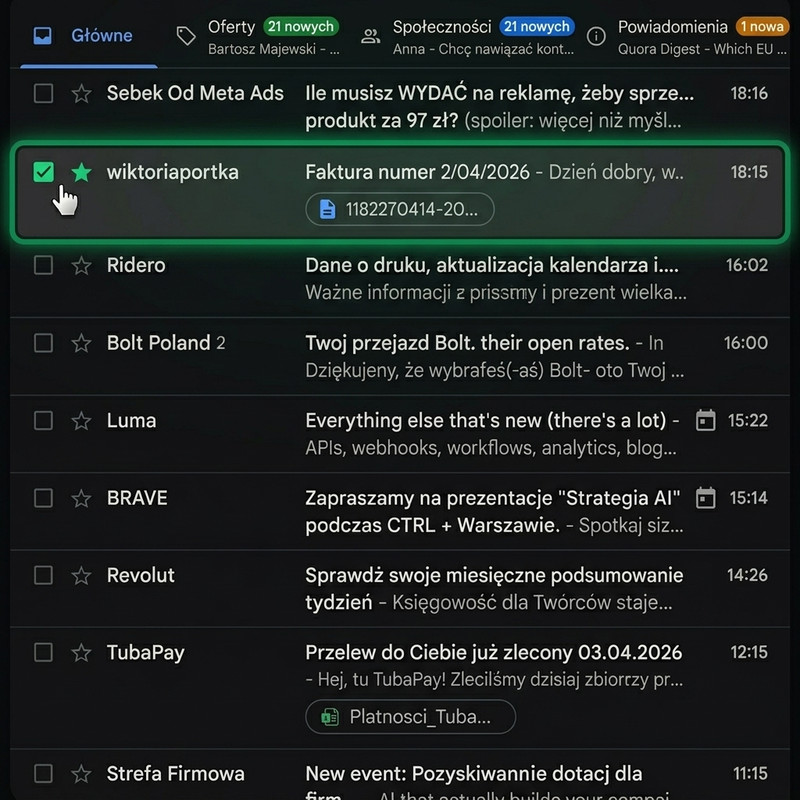
Task: Select the TubaPay email checkbox
Action: [x=43, y=653]
